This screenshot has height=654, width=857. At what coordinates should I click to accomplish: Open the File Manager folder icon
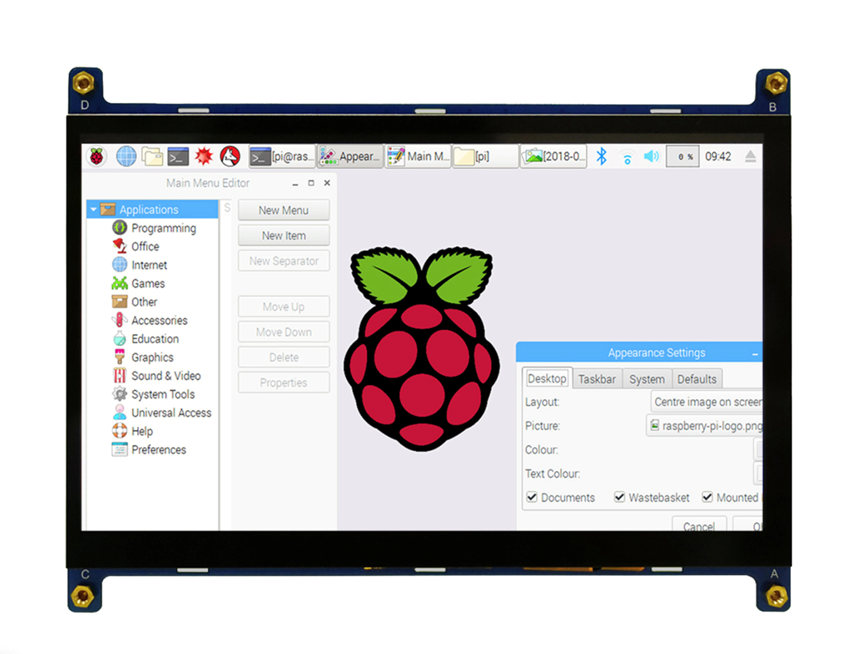(152, 157)
